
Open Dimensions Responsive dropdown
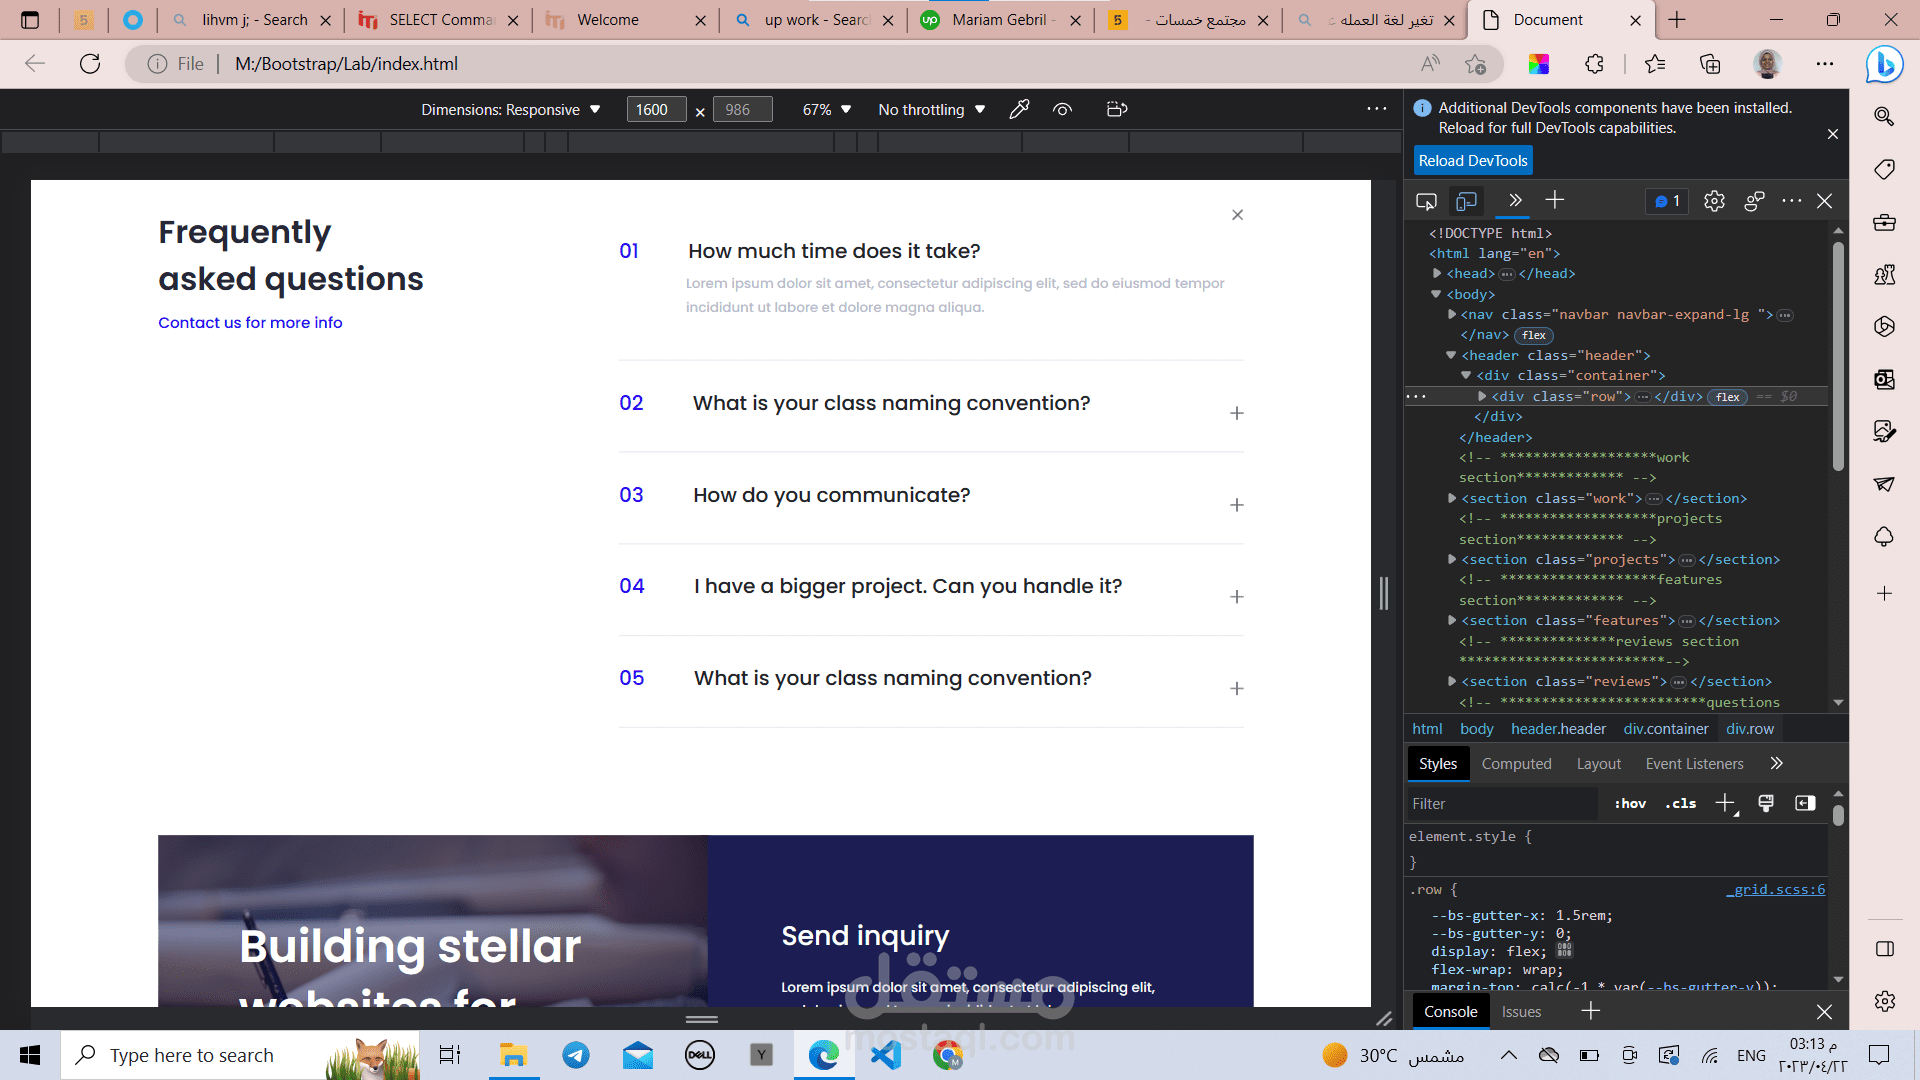pyautogui.click(x=510, y=109)
